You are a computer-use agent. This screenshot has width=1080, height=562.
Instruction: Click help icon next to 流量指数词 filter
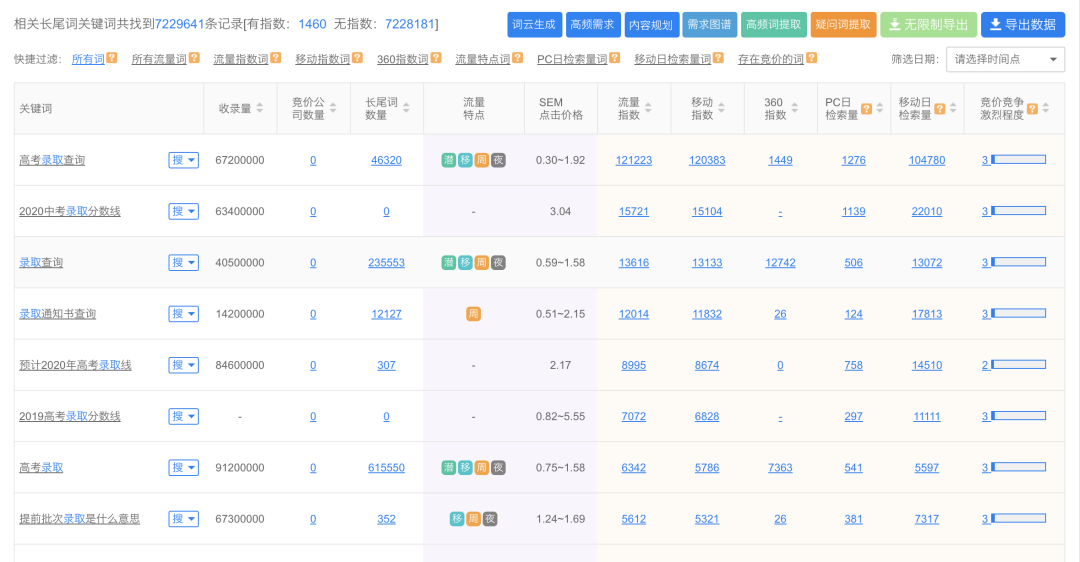(x=276, y=59)
